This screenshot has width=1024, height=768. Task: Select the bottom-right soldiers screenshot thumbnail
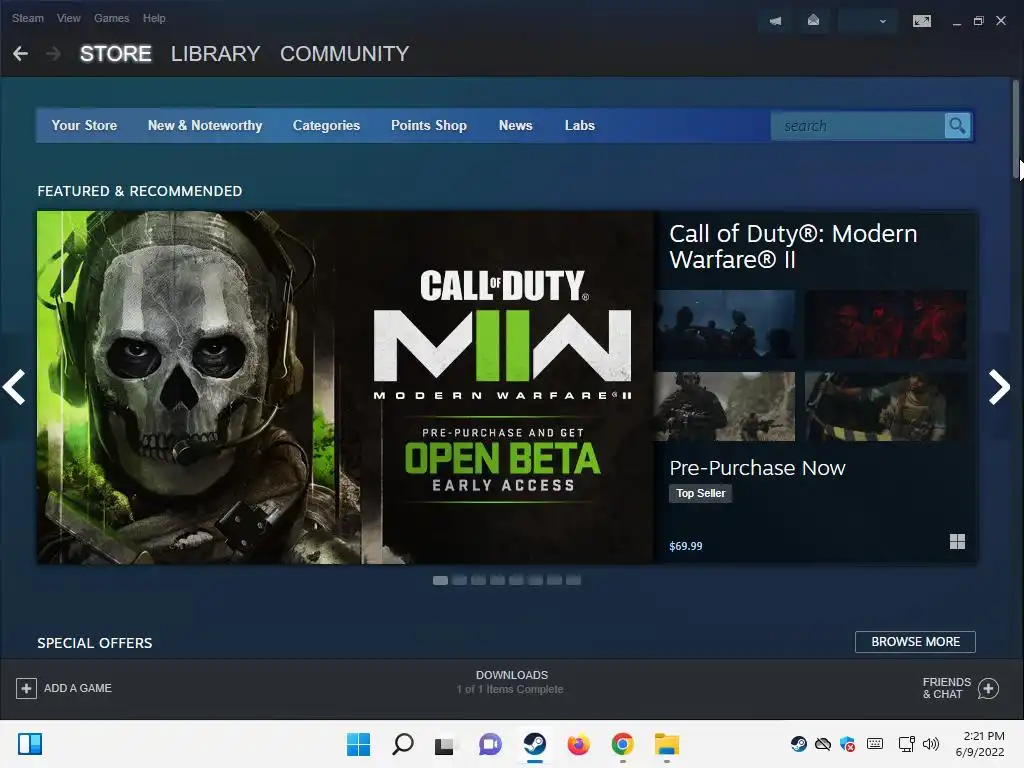[886, 406]
